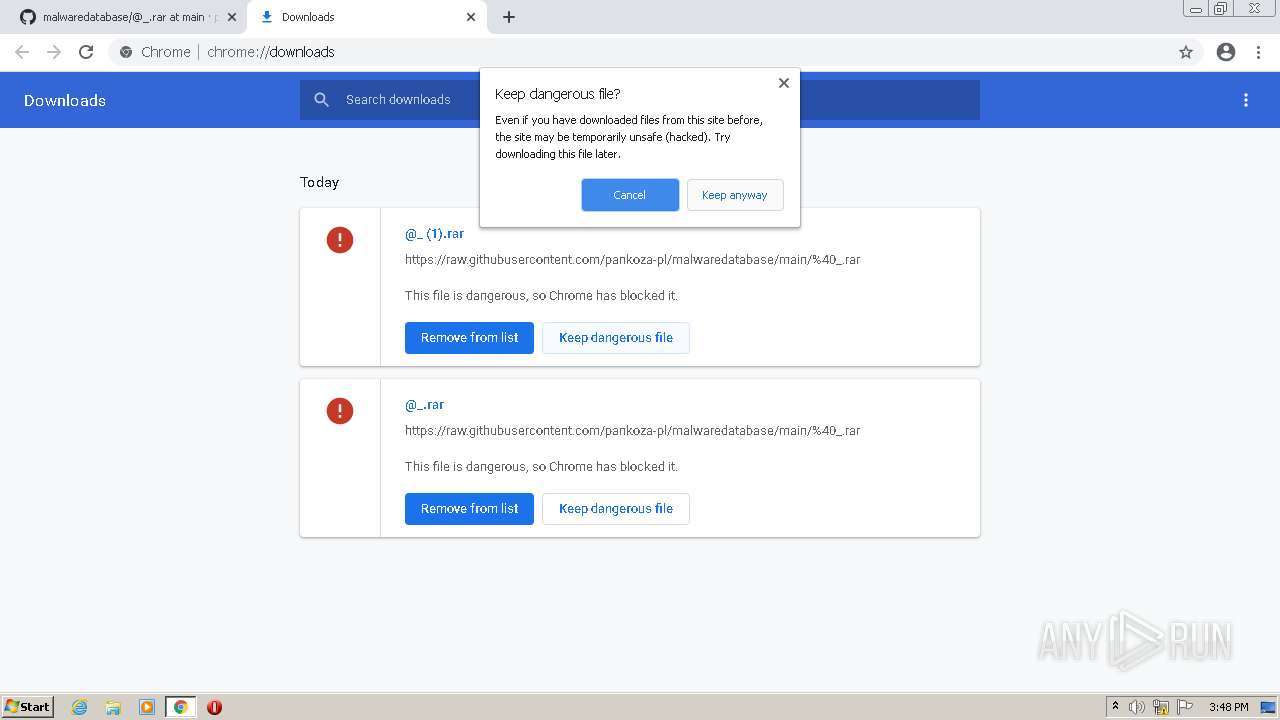Click the GitHub favicon on first tab
Image resolution: width=1280 pixels, height=720 pixels.
28,17
